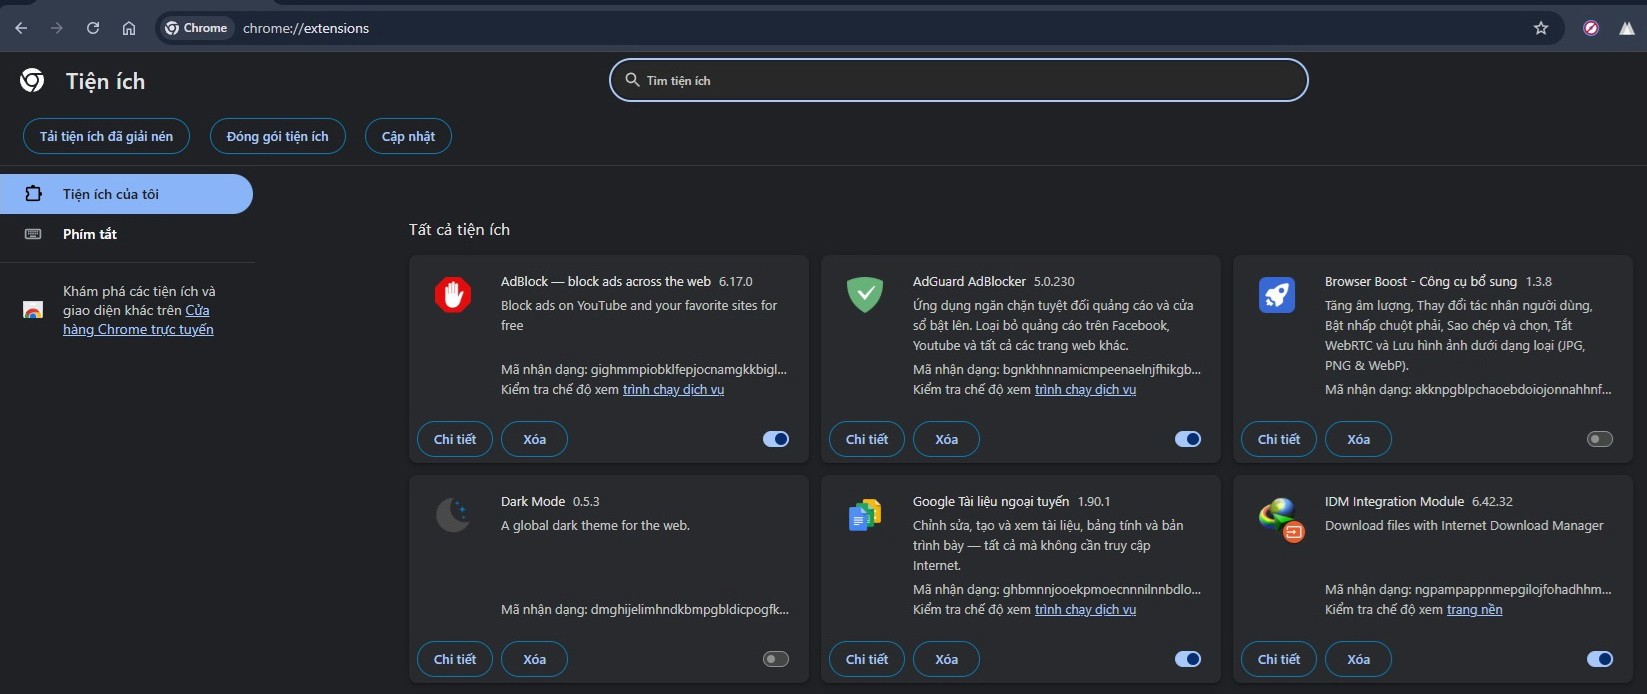Viewport: 1647px width, 694px height.
Task: Click the triangle icon in browser toolbar
Action: point(1627,28)
